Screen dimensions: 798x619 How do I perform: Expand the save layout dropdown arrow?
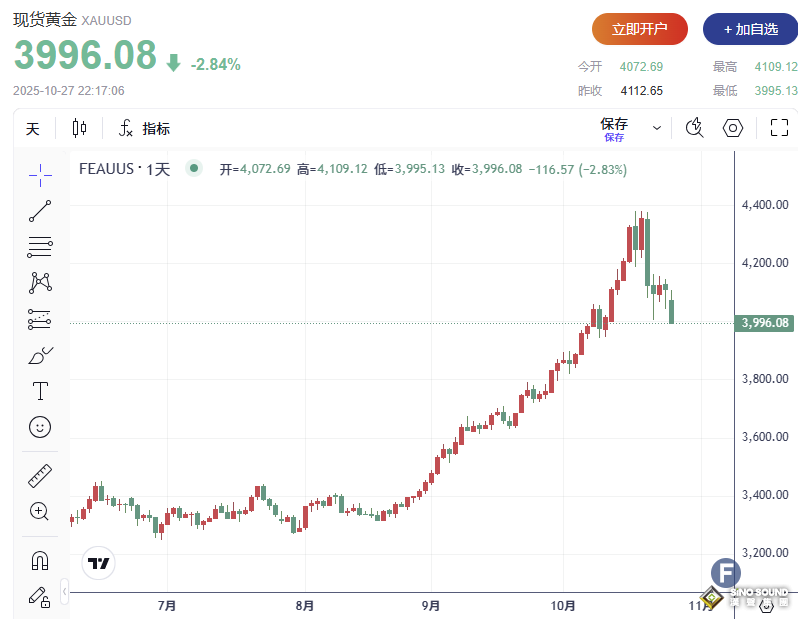click(657, 128)
